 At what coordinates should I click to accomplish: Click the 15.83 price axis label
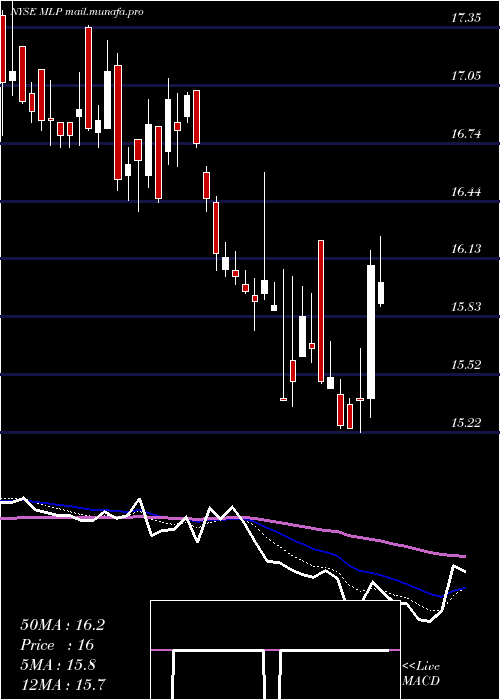(466, 307)
